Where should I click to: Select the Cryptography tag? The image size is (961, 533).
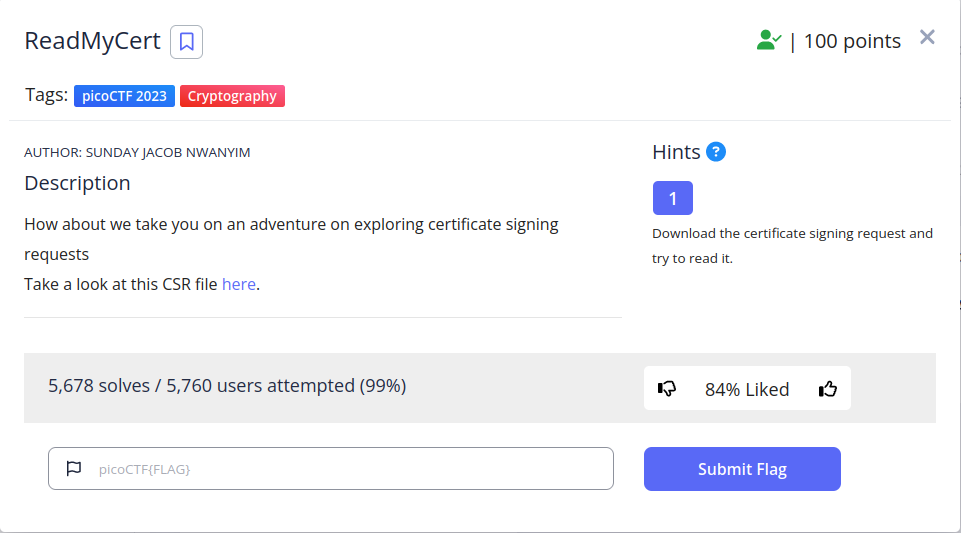click(232, 96)
